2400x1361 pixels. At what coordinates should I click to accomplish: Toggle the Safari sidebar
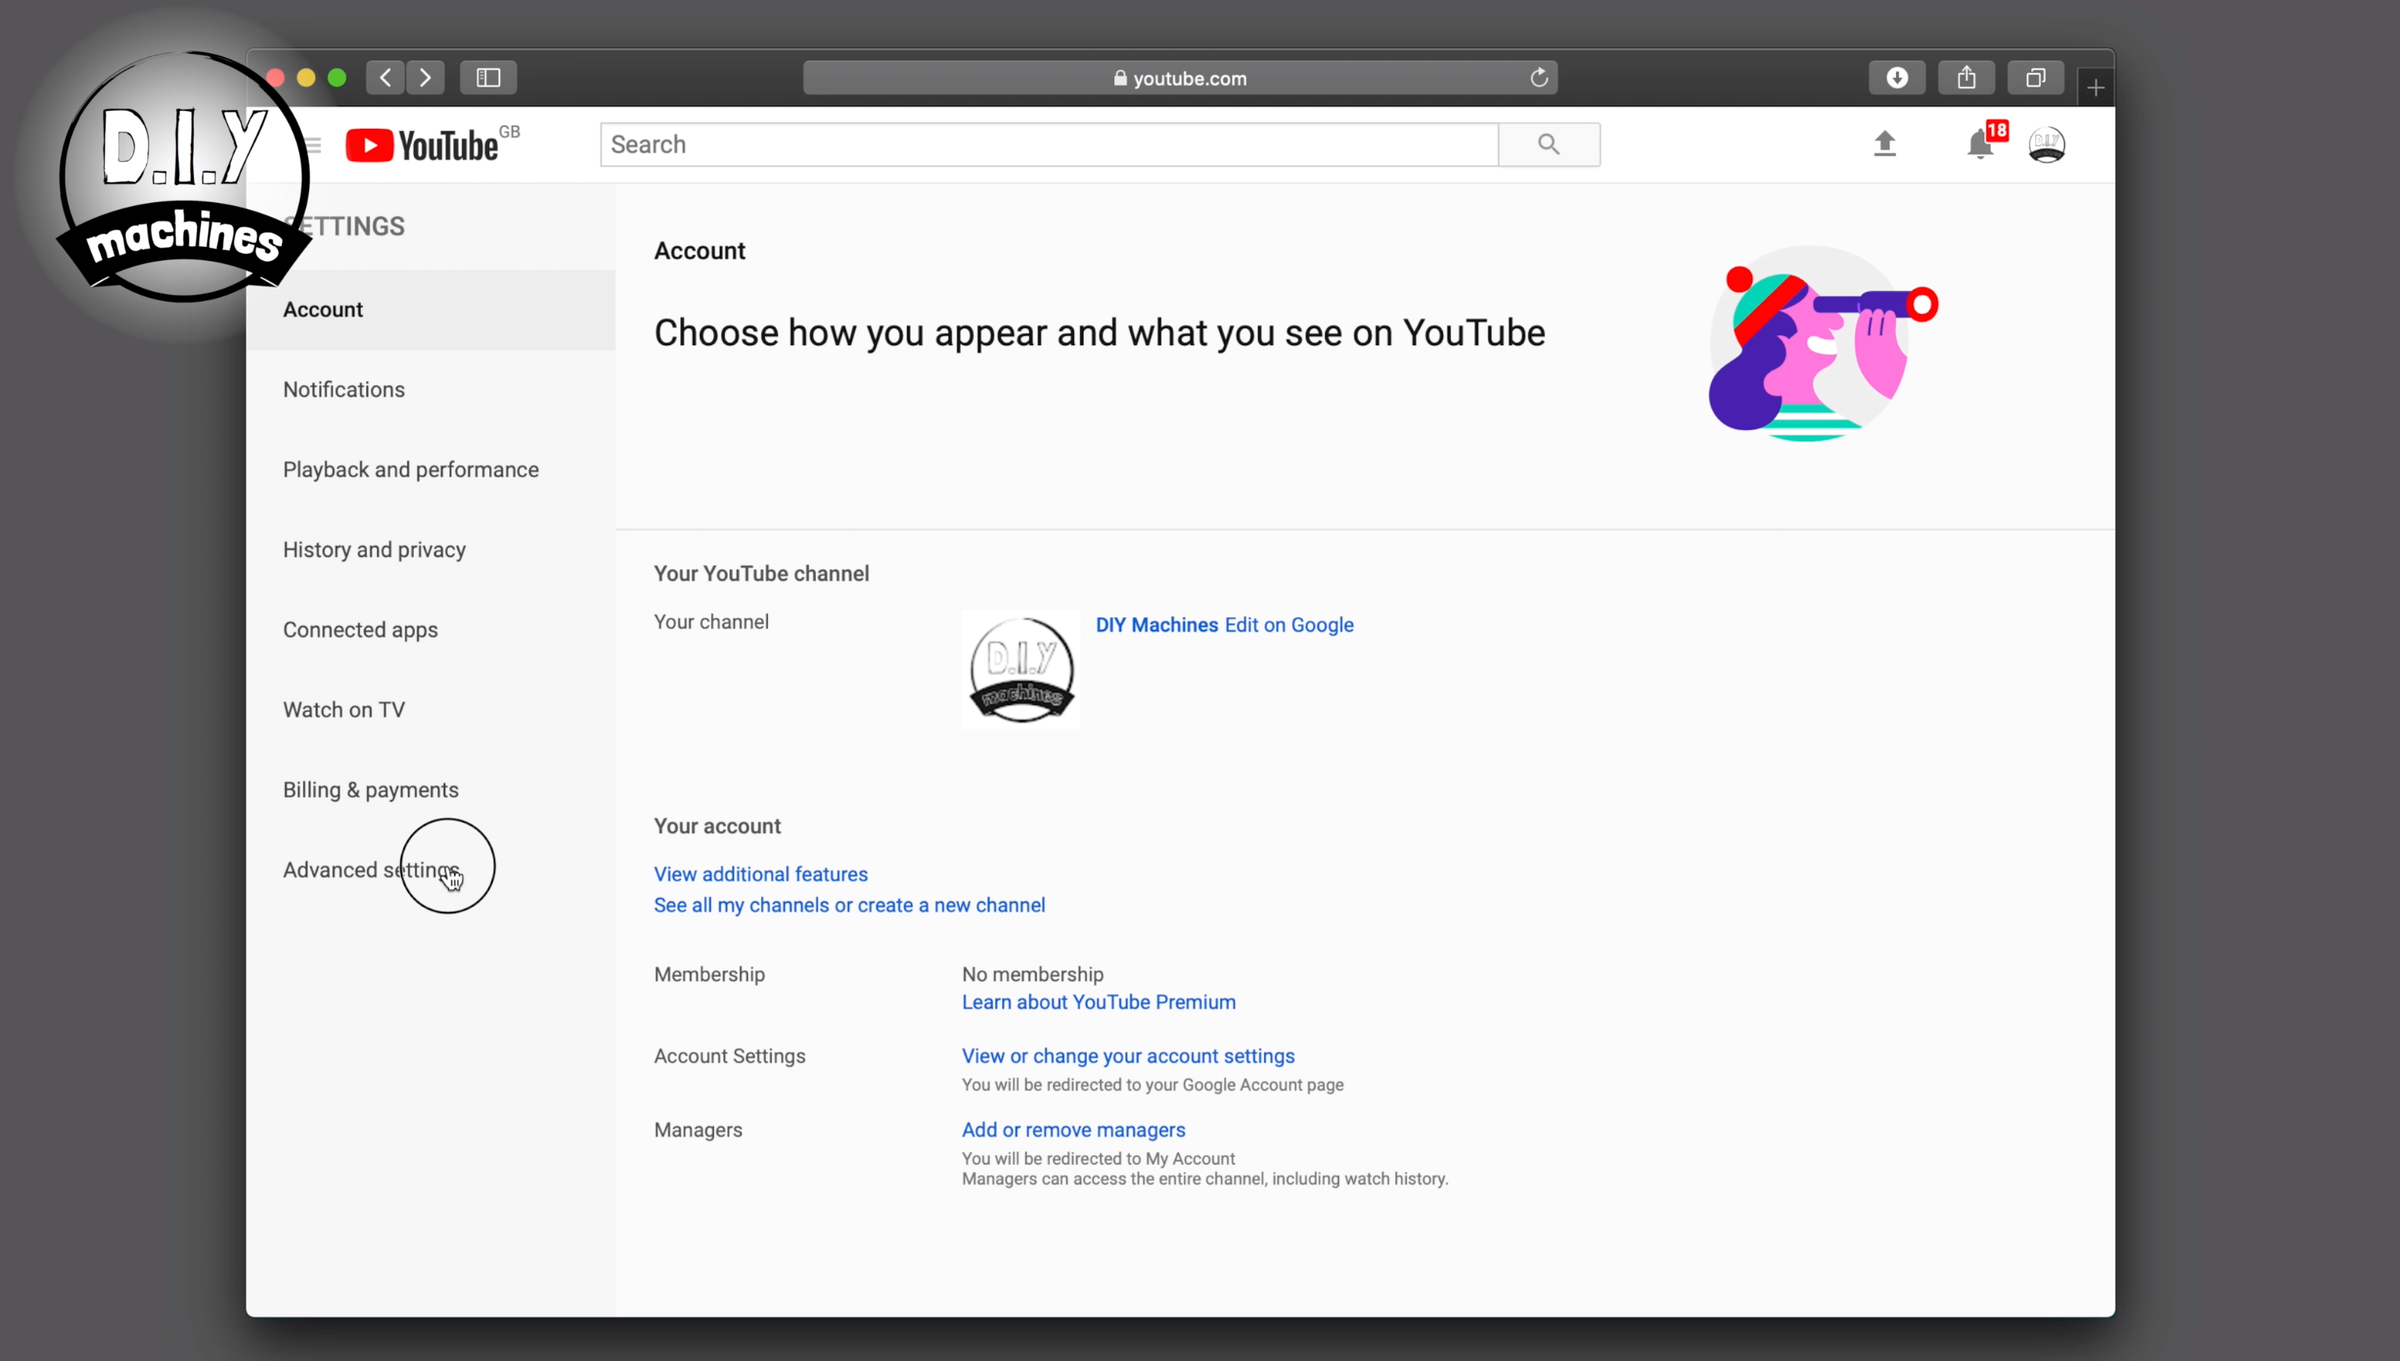[488, 77]
